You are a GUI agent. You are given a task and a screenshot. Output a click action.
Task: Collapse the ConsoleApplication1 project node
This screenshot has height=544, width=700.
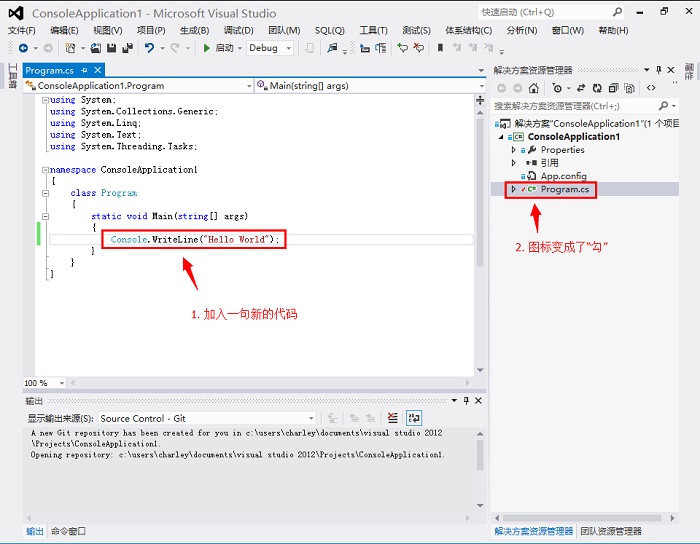point(501,137)
